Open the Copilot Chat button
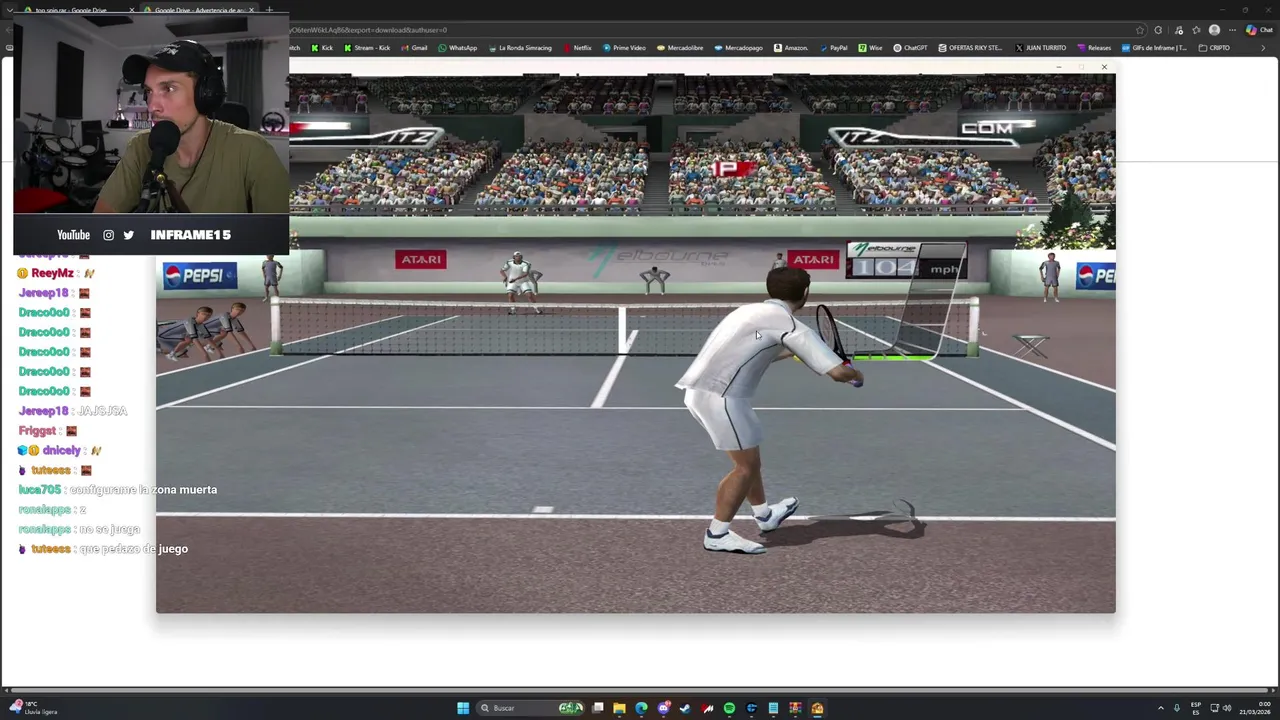 tap(1259, 30)
